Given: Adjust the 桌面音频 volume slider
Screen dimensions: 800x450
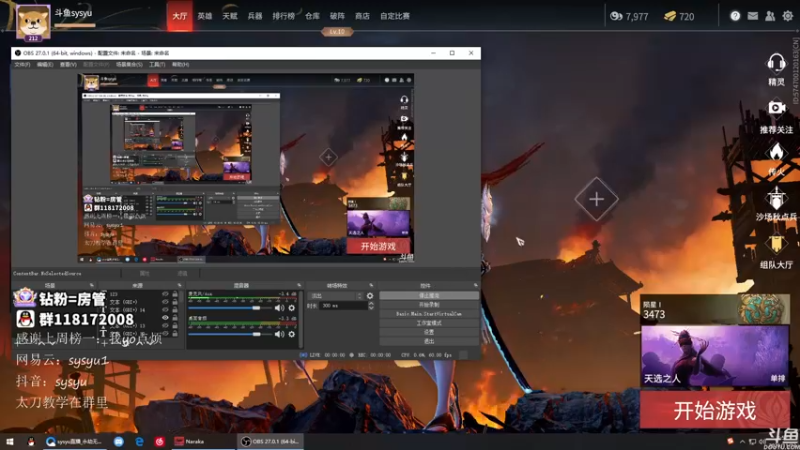Looking at the screenshot, I should [x=230, y=334].
